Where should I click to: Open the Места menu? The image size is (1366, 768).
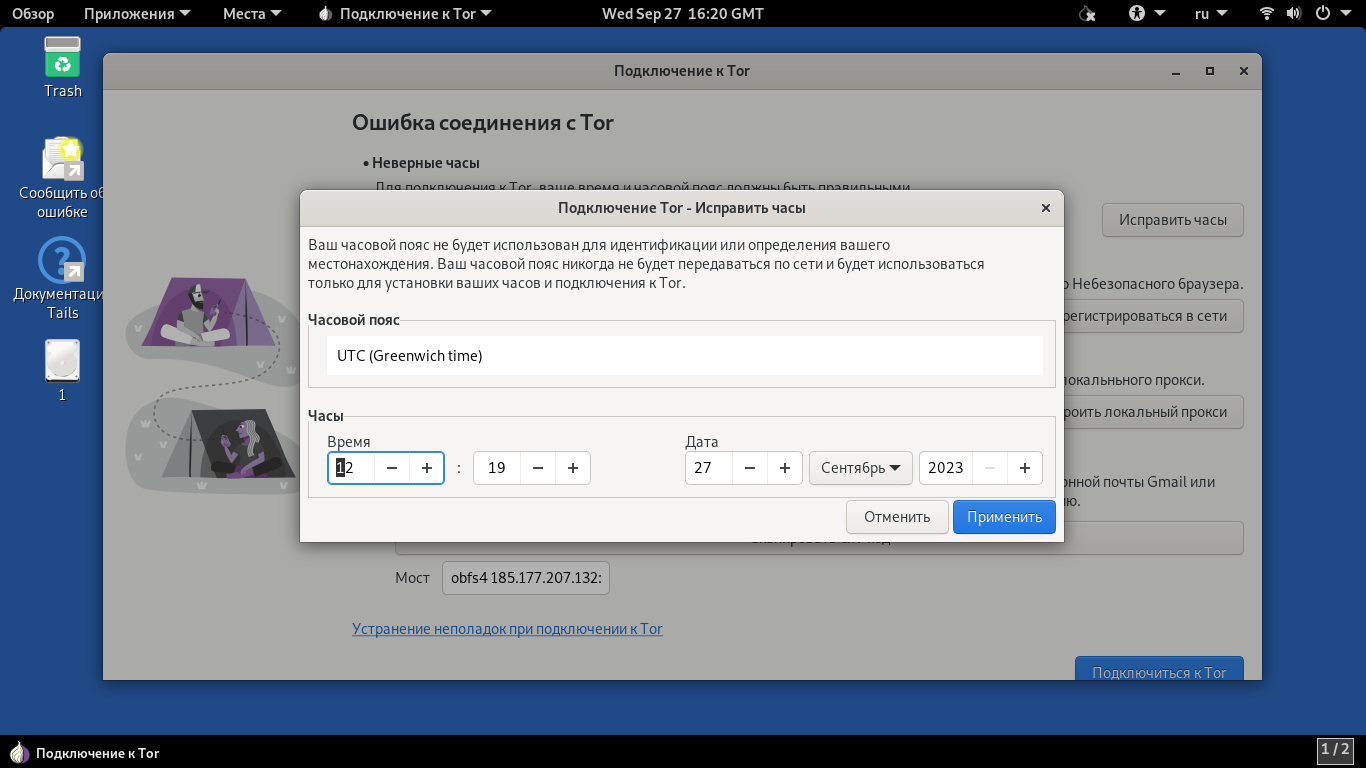click(x=251, y=14)
